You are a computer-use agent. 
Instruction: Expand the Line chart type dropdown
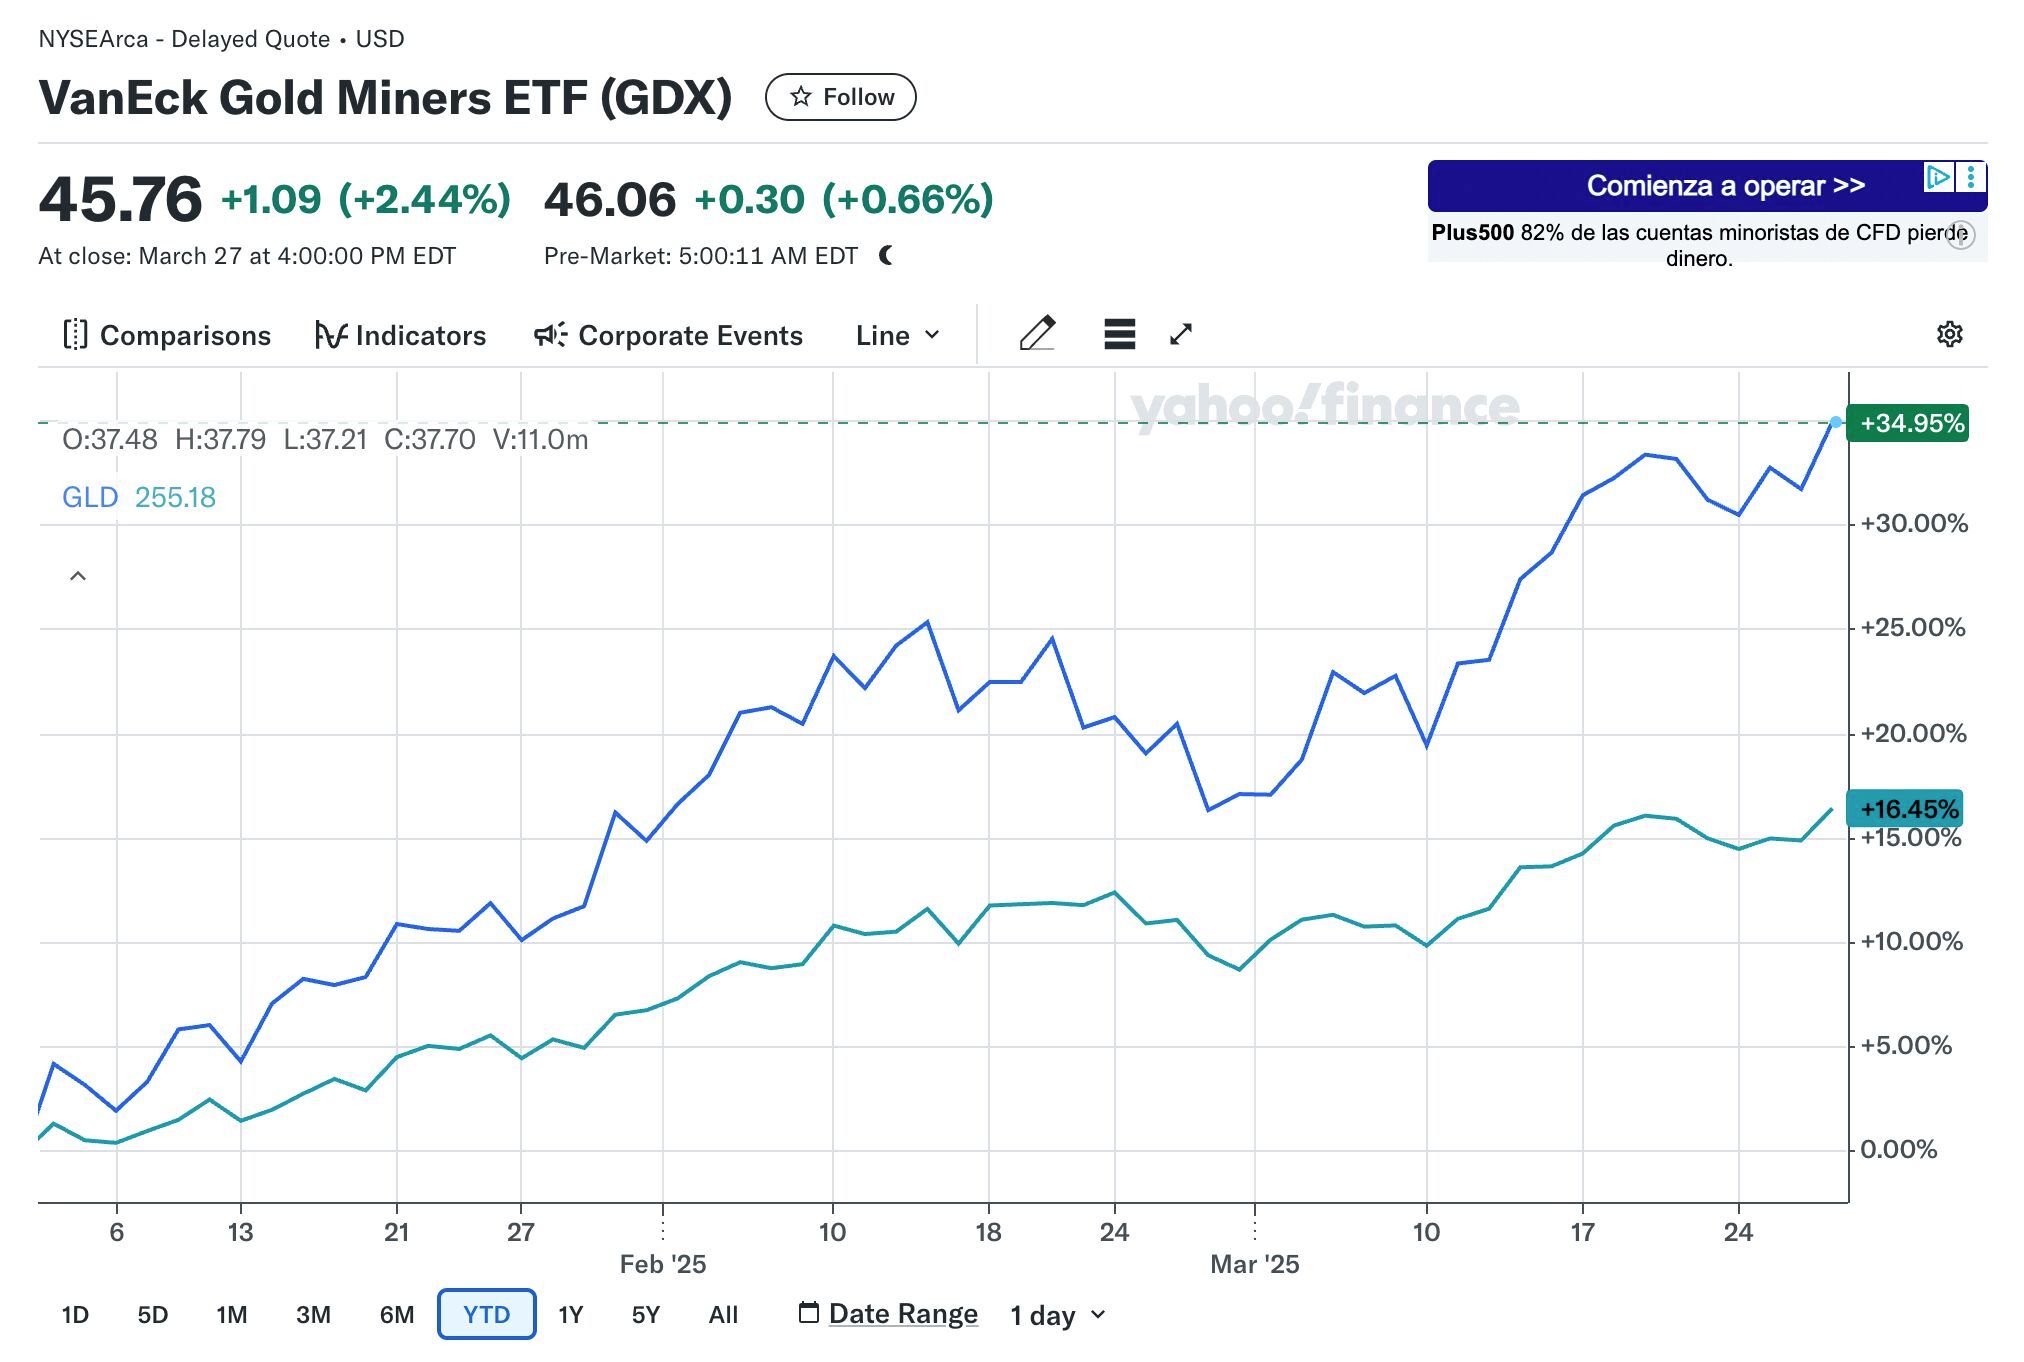coord(897,335)
